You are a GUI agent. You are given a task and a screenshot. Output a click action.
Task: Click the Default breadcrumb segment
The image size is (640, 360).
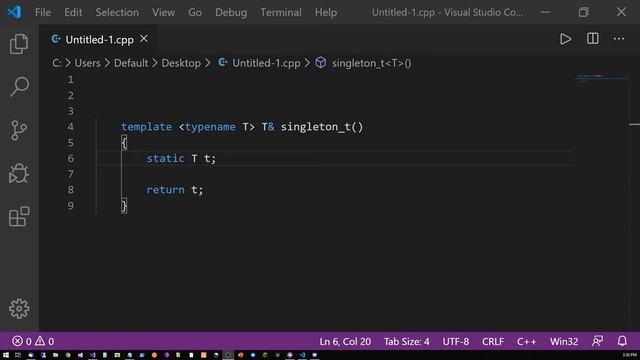[131, 63]
